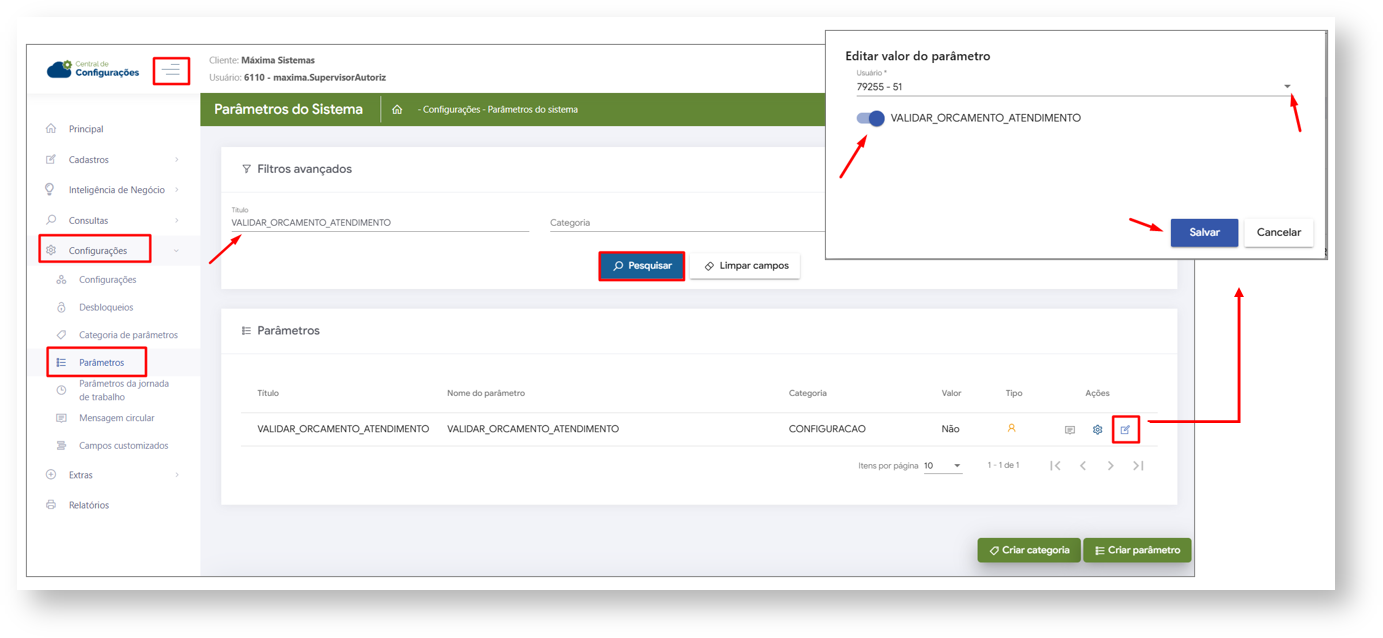Collapse the Configurações menu chevron
This screenshot has width=1383, height=638.
(177, 251)
